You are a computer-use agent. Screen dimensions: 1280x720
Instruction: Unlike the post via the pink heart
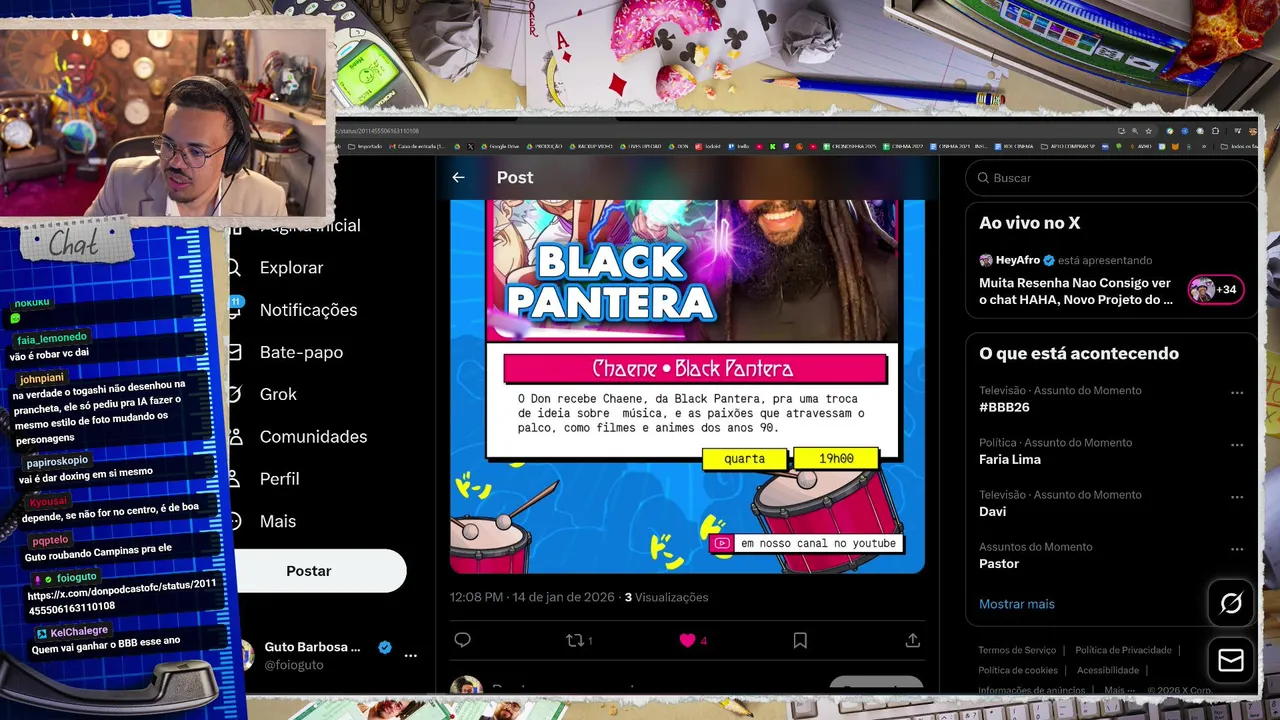[x=687, y=640]
